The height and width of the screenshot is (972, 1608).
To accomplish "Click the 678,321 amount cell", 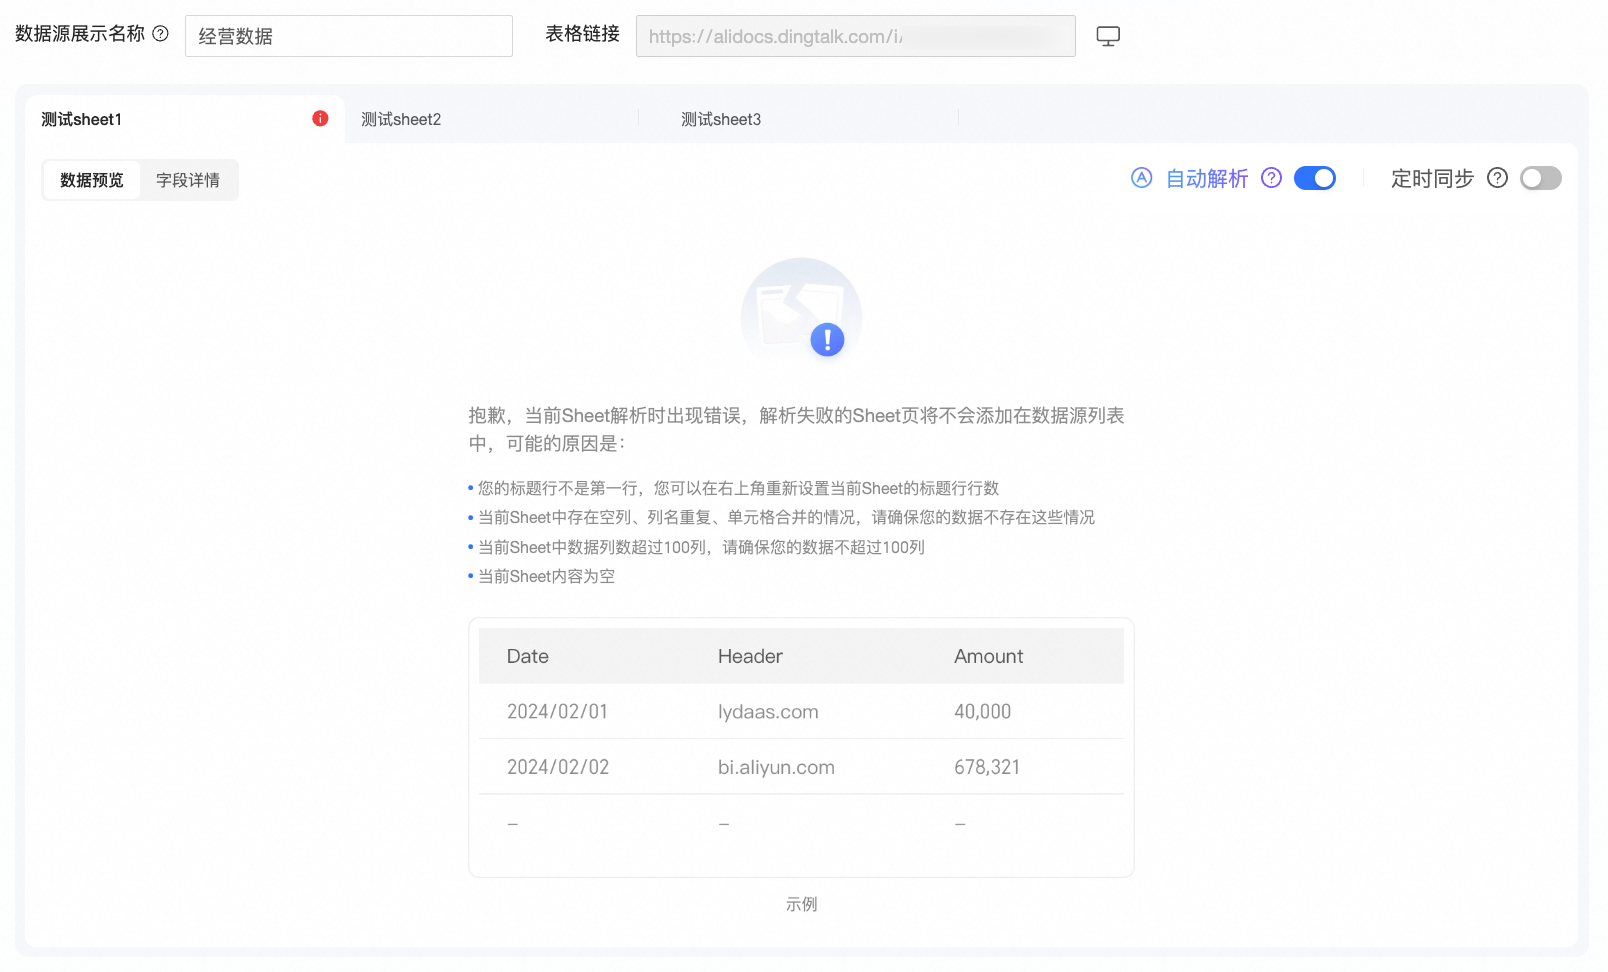I will click(x=987, y=767).
